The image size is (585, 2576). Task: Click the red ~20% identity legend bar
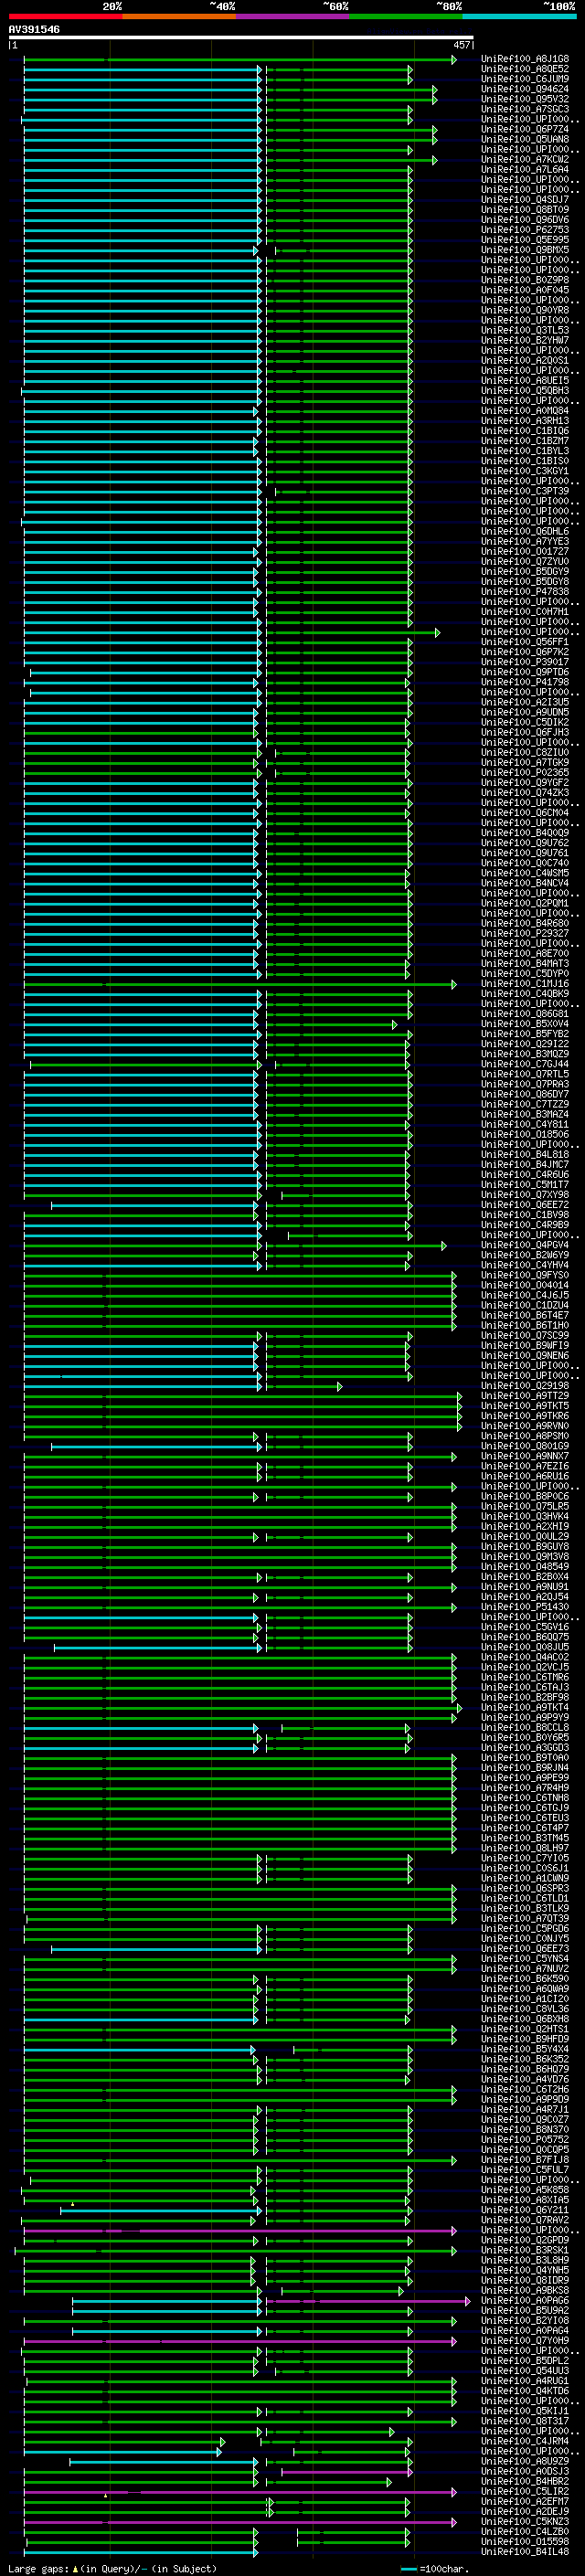[65, 16]
